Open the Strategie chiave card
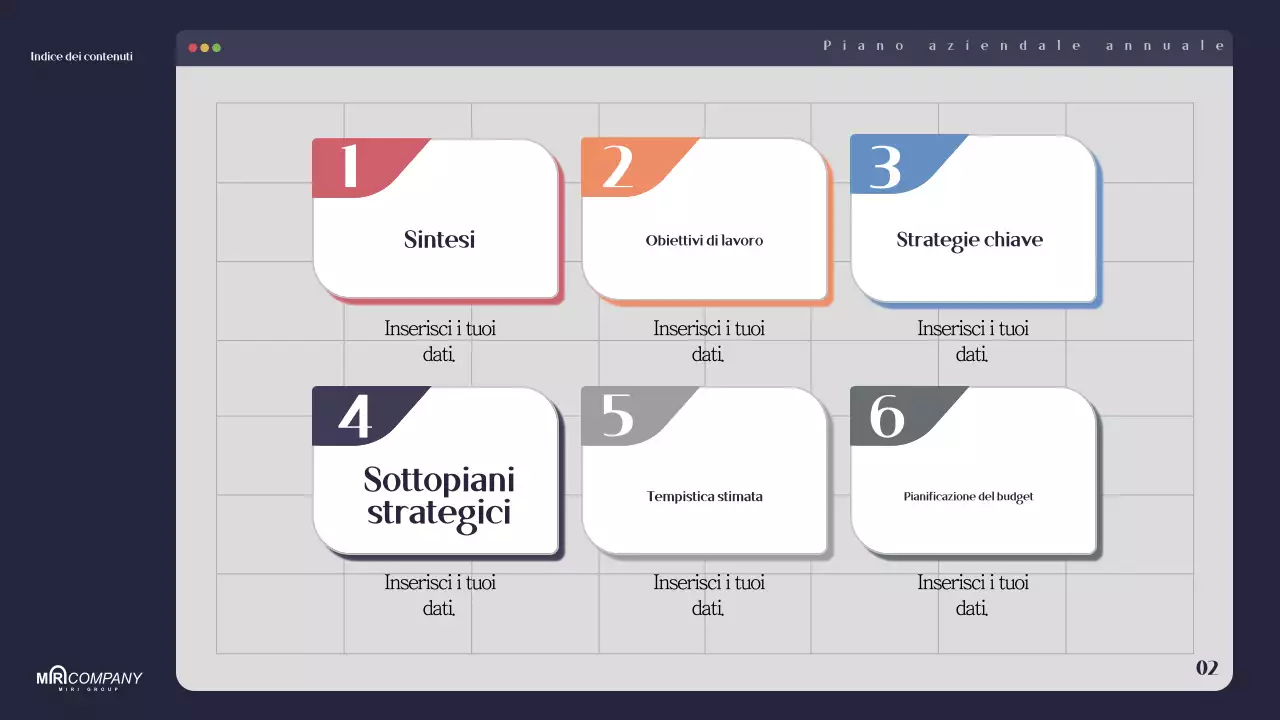1280x720 pixels. click(970, 240)
